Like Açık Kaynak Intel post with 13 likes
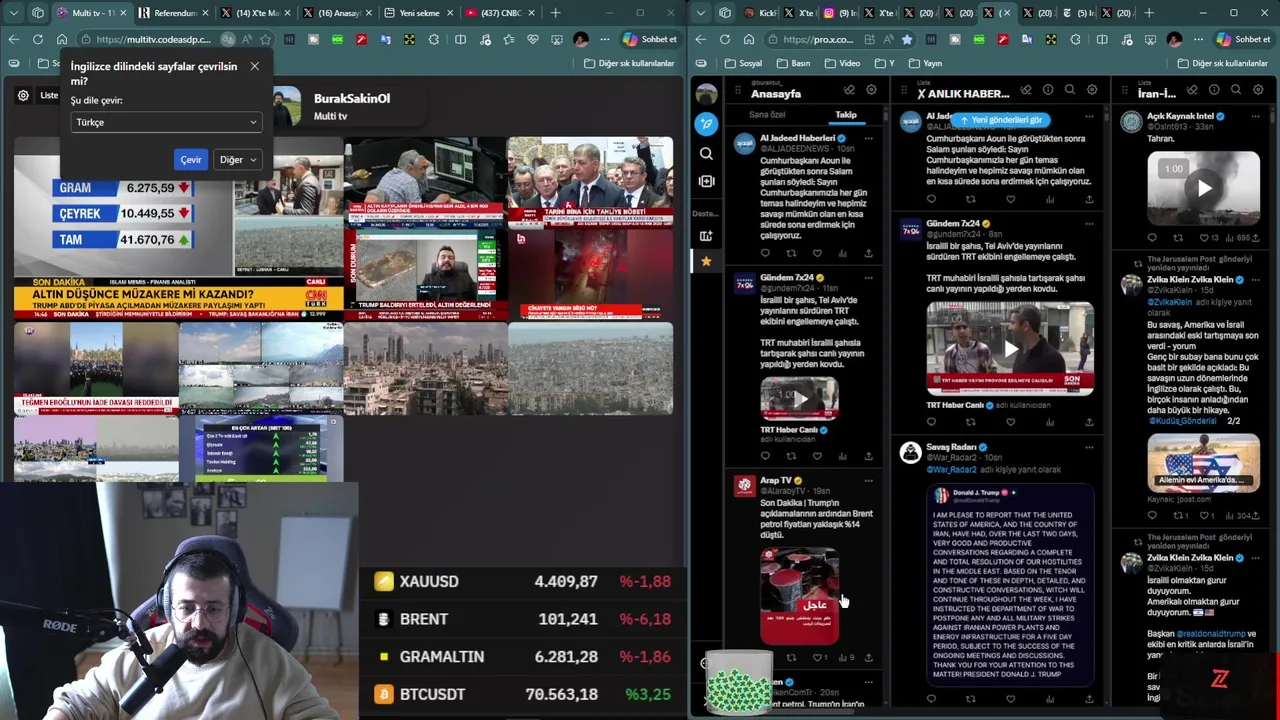1280x720 pixels. [1206, 238]
